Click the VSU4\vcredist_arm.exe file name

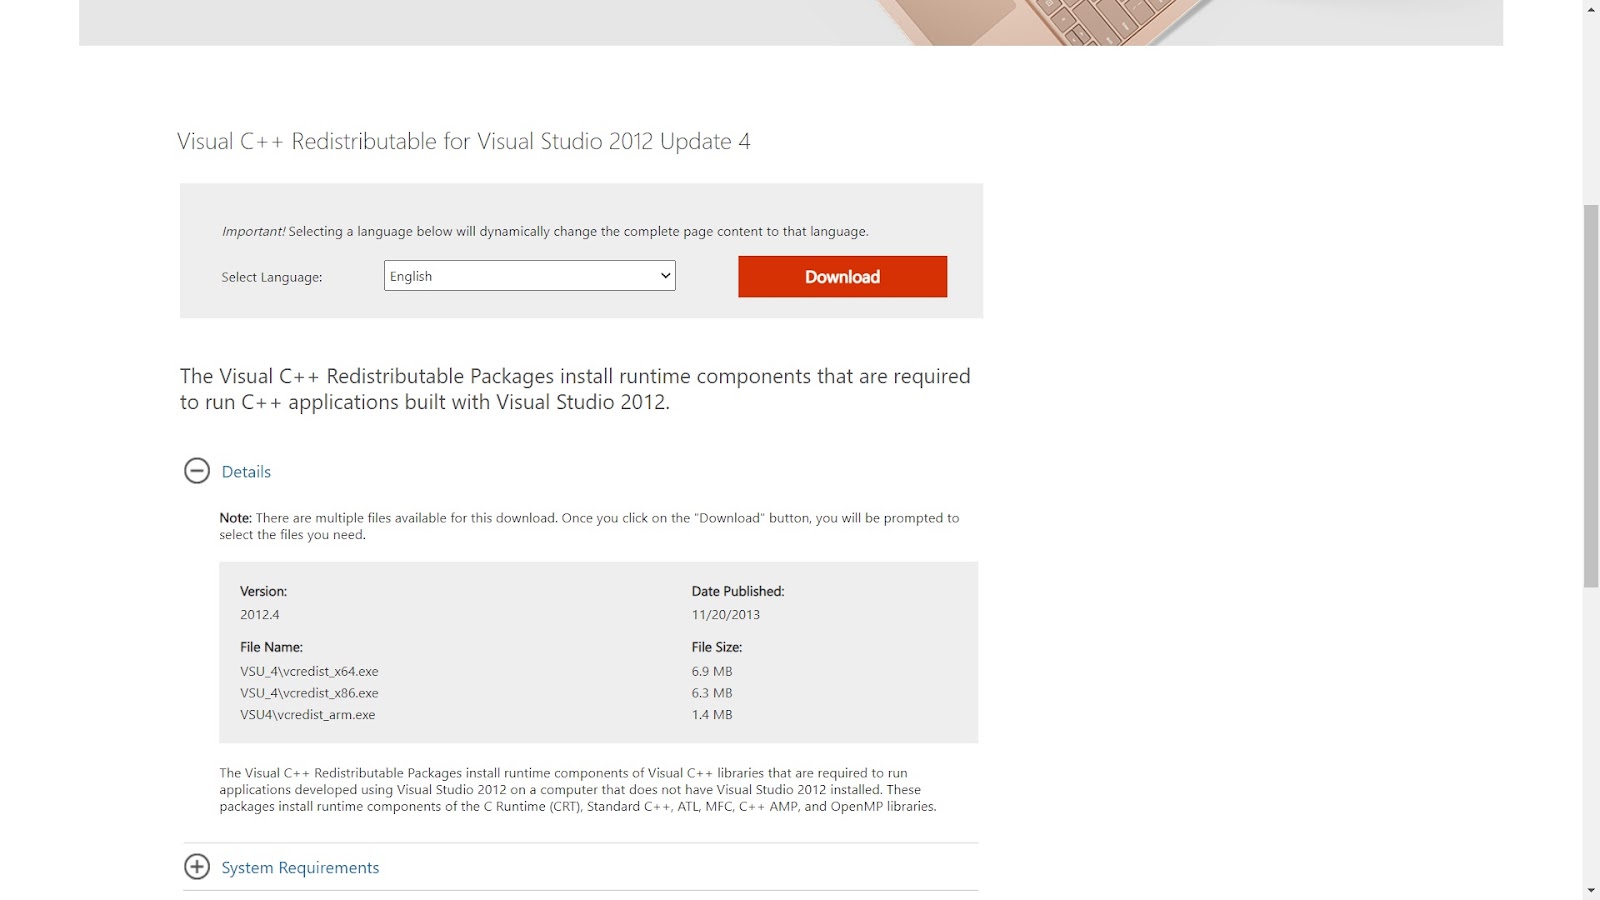coord(307,715)
